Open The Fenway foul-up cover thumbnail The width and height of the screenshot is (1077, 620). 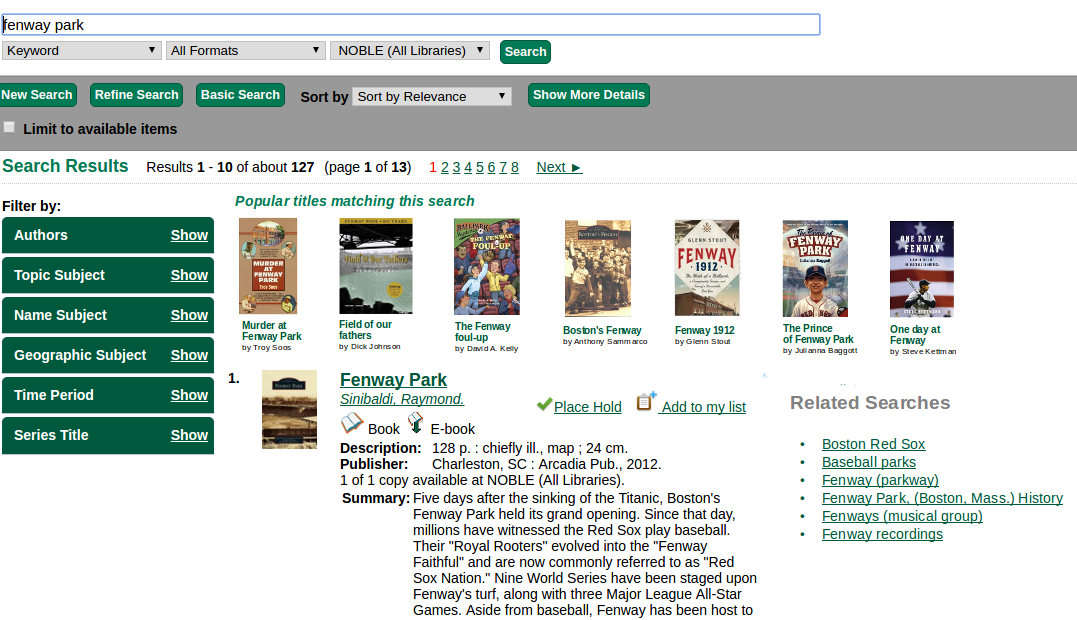487,266
